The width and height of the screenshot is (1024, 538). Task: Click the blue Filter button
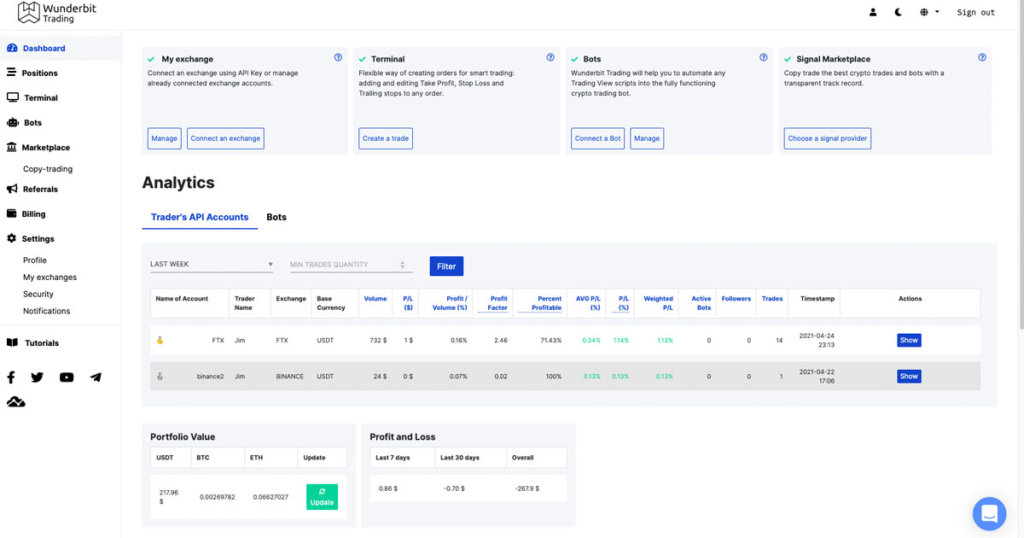(446, 266)
